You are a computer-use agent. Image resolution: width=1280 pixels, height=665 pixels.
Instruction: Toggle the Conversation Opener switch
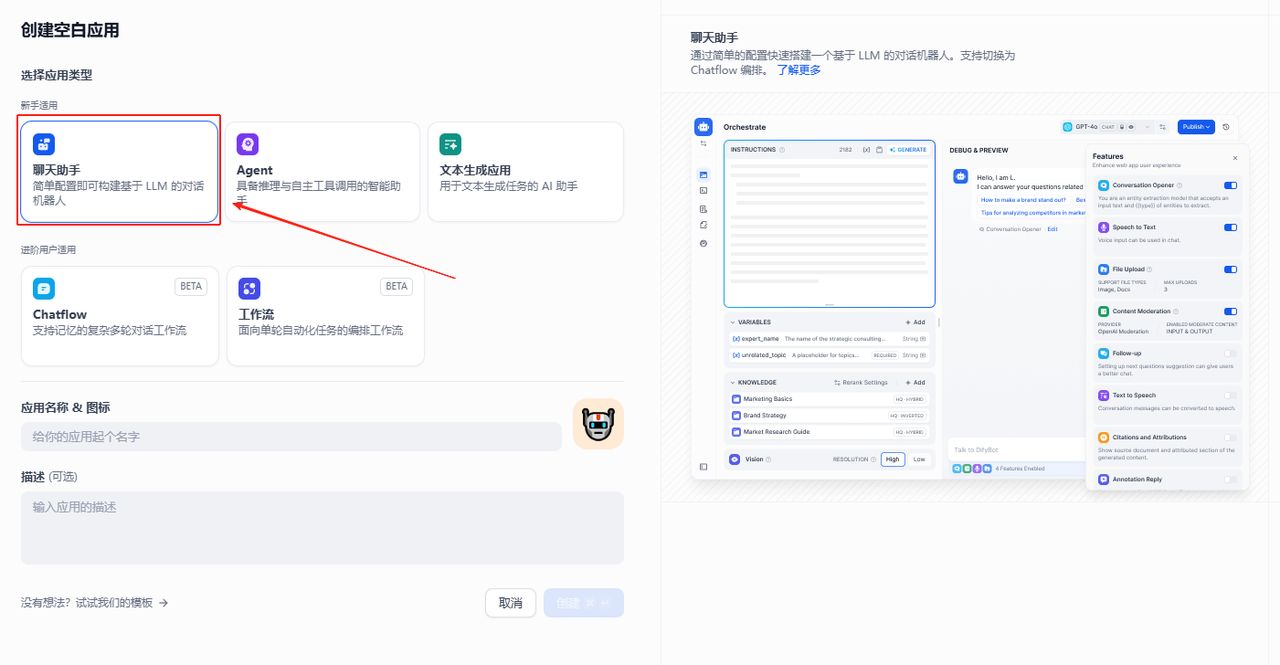pyautogui.click(x=1230, y=186)
